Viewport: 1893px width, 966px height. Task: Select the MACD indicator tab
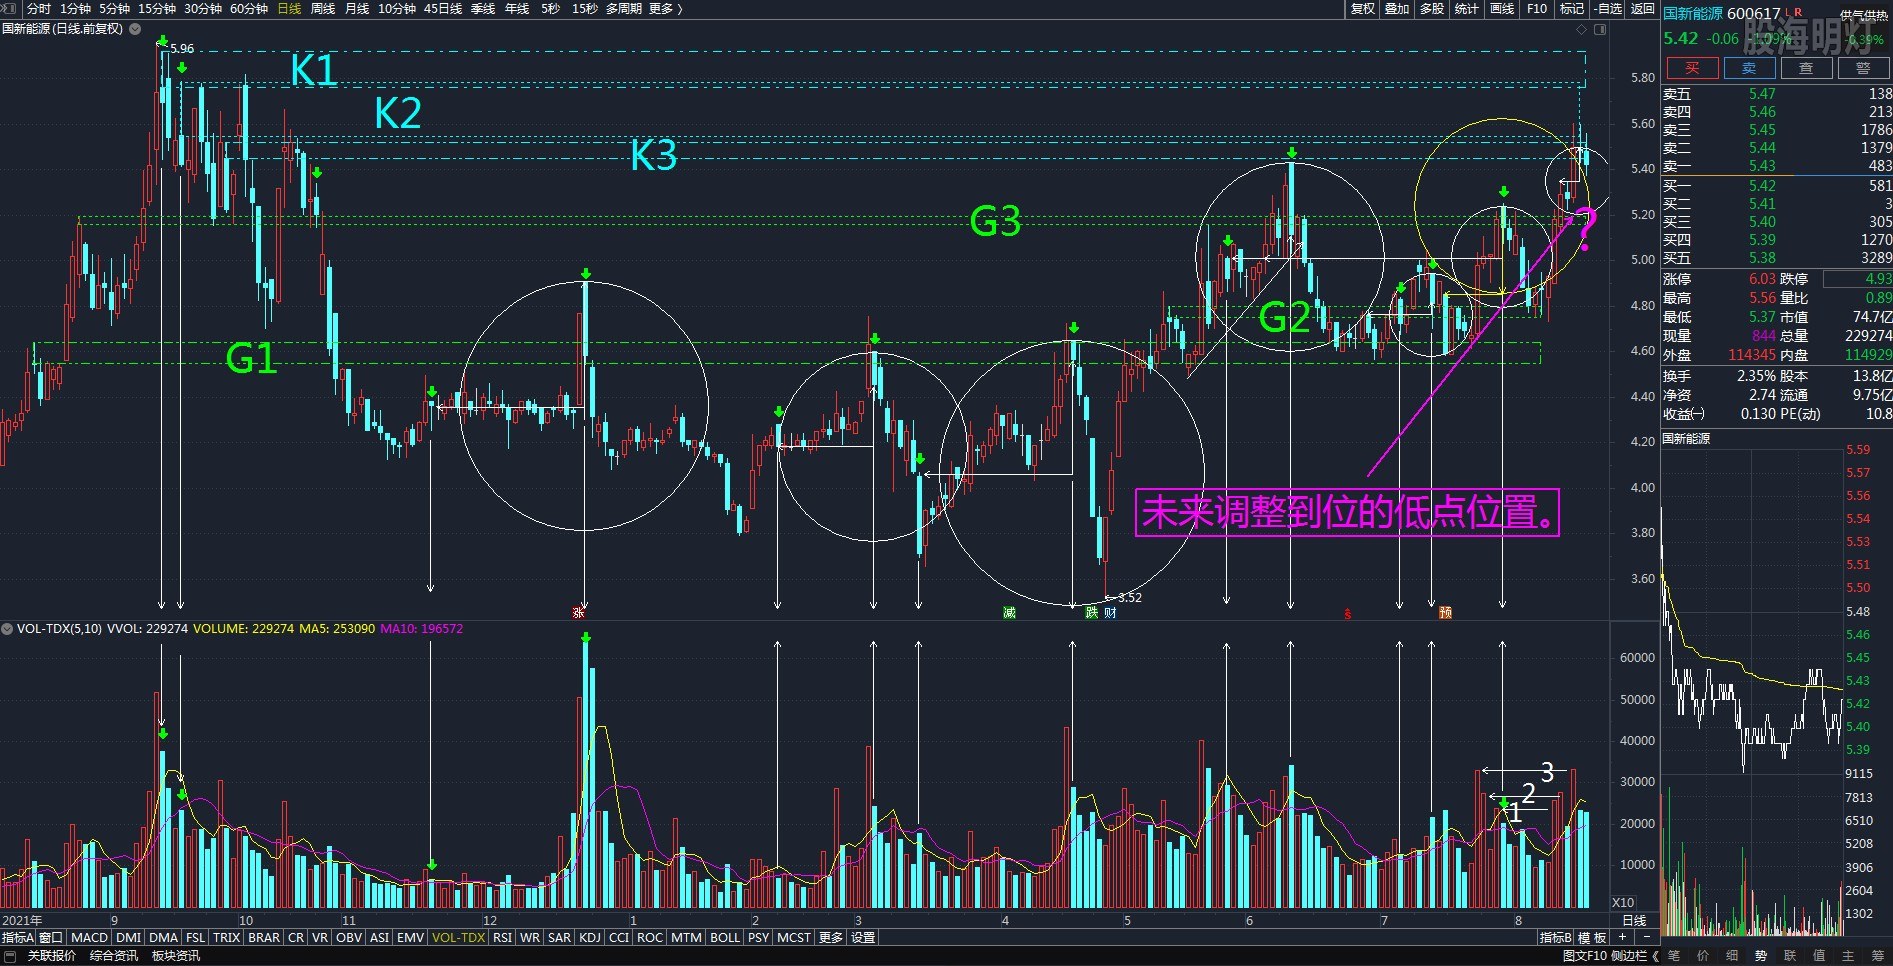[89, 938]
